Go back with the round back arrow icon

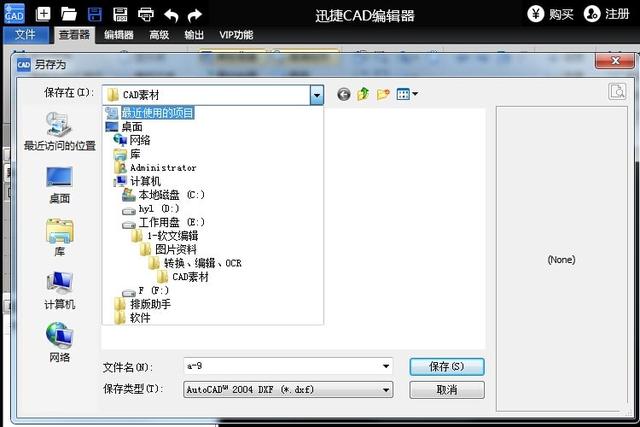344,95
